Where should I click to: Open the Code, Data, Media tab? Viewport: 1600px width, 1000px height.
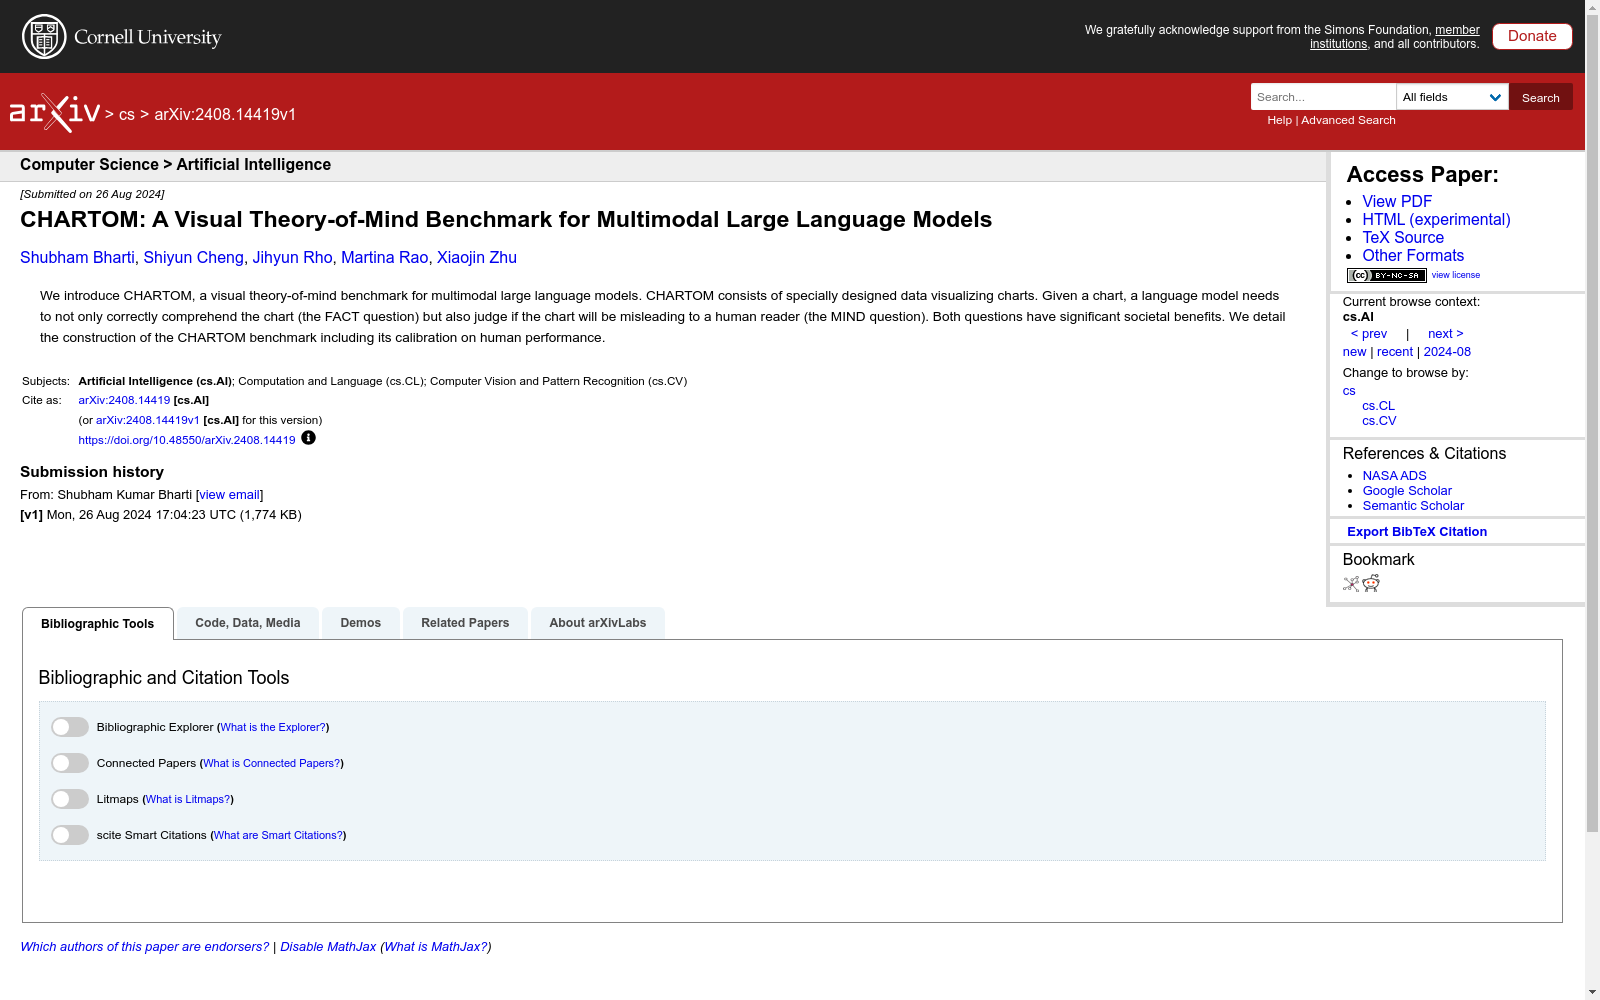coord(248,623)
